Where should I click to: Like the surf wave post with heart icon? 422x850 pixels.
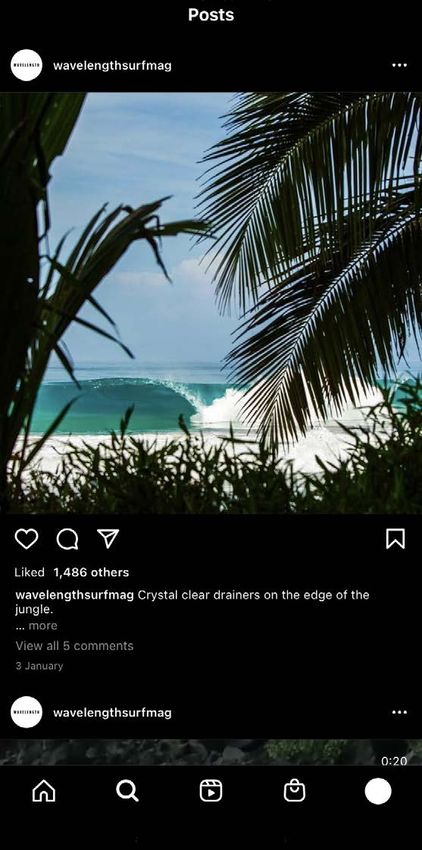(x=26, y=539)
